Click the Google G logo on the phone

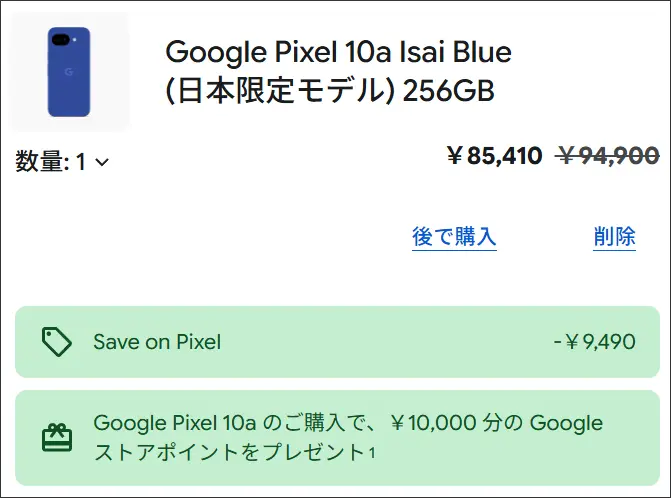point(68,73)
